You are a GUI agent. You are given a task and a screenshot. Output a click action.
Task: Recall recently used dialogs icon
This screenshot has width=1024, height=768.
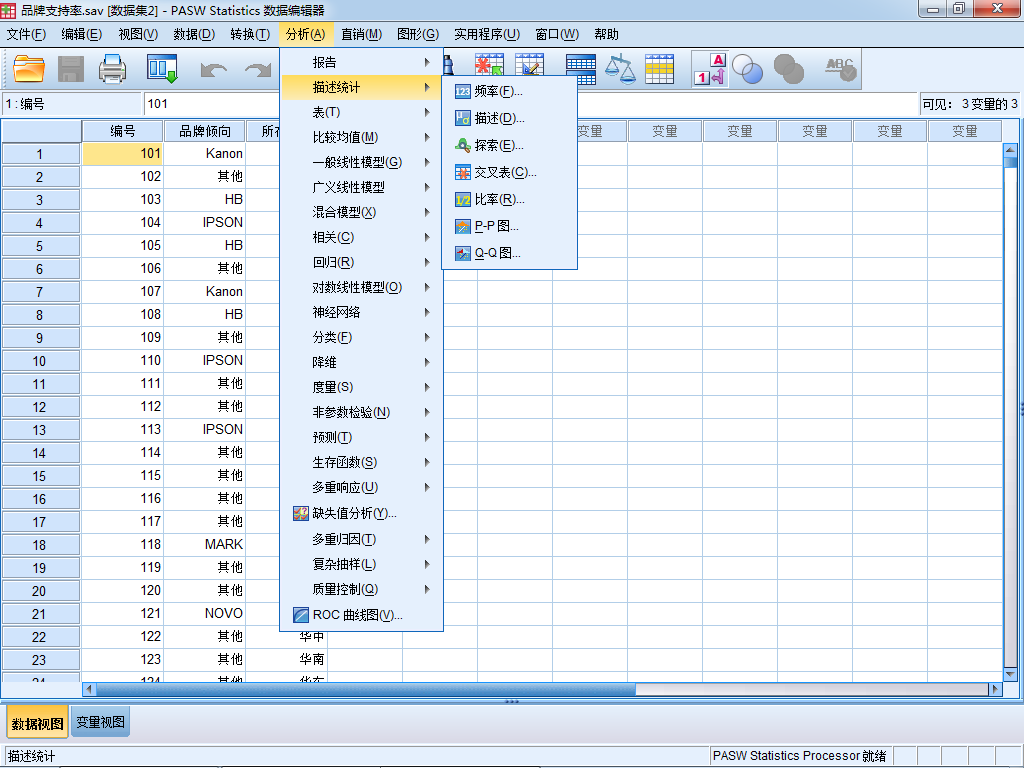(x=162, y=69)
